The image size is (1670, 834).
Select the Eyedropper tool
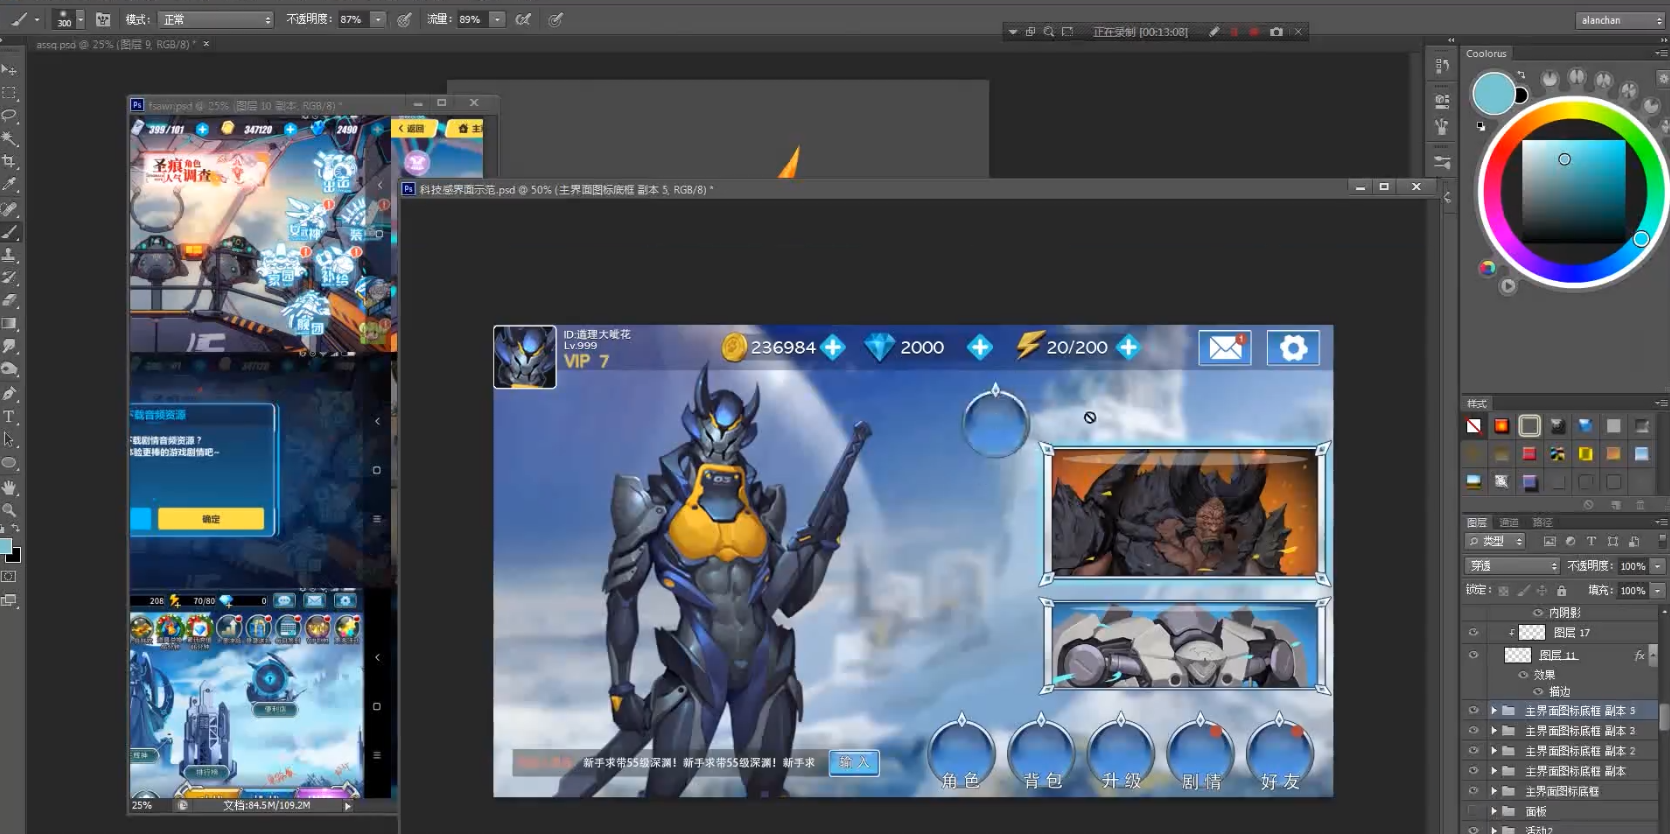(x=9, y=185)
